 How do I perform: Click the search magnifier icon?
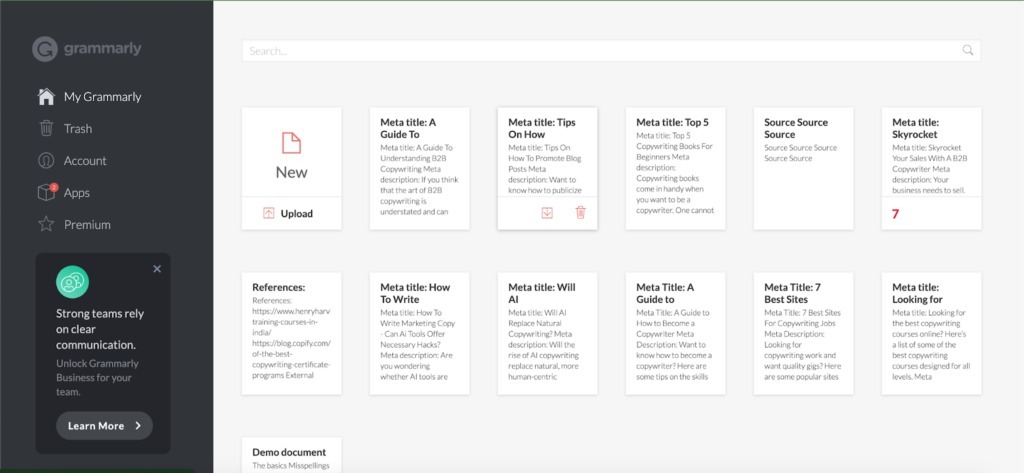coord(967,50)
